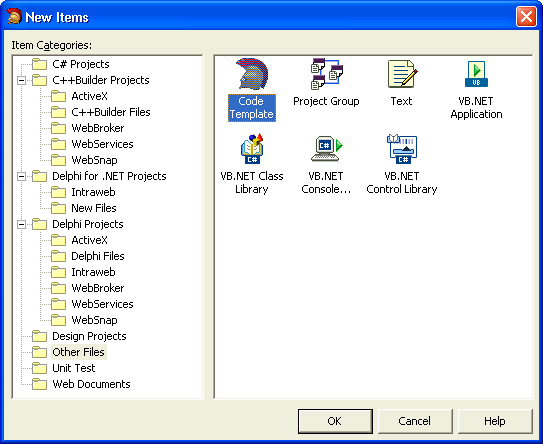Select the Web Documents category
Screen dimensions: 543x444
click(x=91, y=384)
